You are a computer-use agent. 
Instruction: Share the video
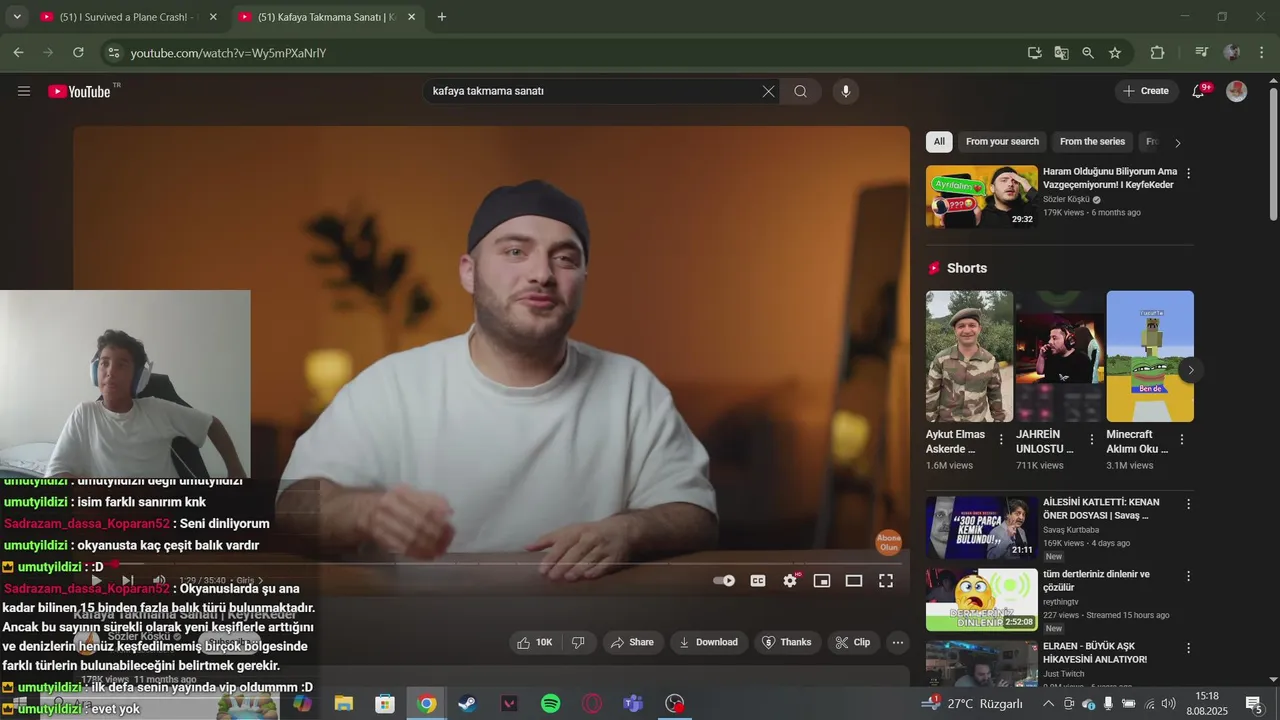pyautogui.click(x=632, y=642)
